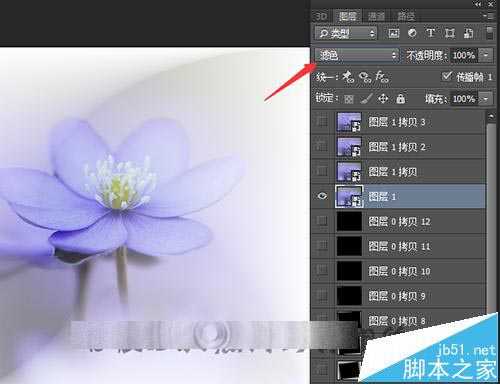Filter layers by smart object type
This screenshot has width=500, height=384.
tap(468, 33)
